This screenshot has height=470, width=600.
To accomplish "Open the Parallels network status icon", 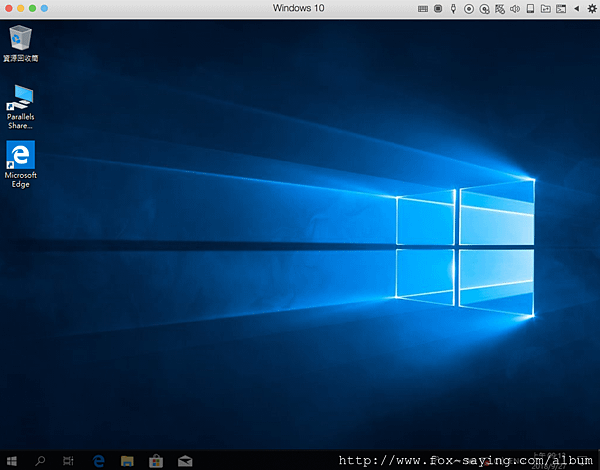I will pos(500,9).
